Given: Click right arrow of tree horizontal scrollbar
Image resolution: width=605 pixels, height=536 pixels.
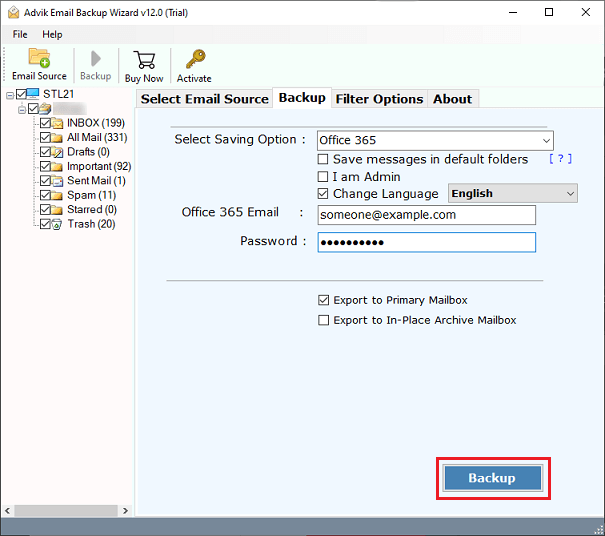Looking at the screenshot, I should pos(125,511).
